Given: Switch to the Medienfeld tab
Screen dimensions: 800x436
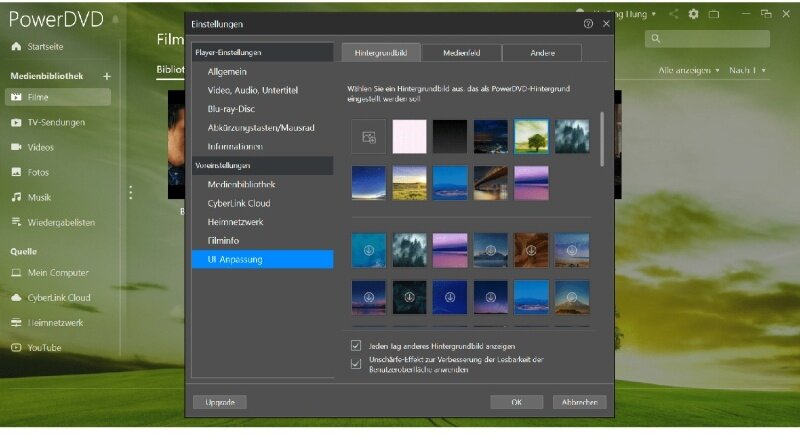Looking at the screenshot, I should [462, 53].
